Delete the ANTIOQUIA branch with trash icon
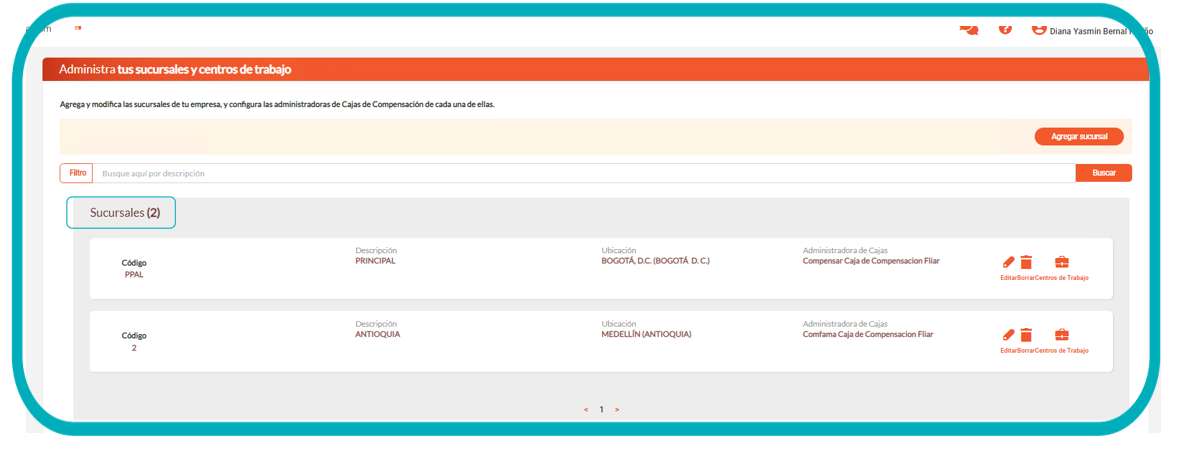The height and width of the screenshot is (461, 1182). [x=1026, y=335]
